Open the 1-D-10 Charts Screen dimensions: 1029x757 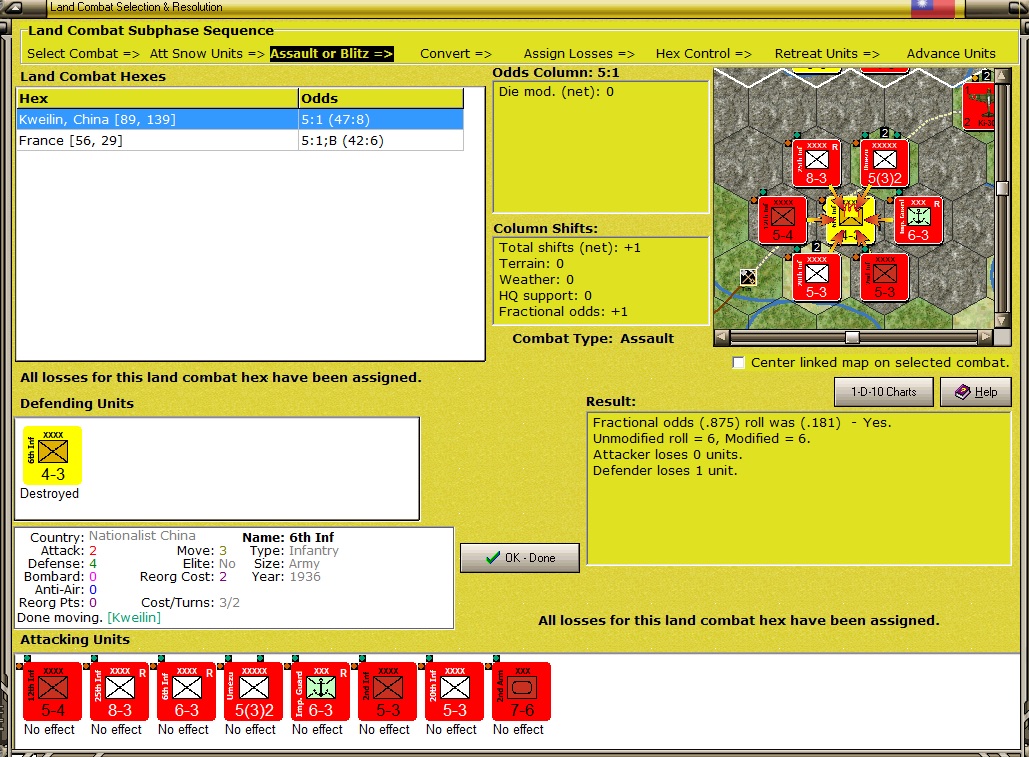[883, 392]
